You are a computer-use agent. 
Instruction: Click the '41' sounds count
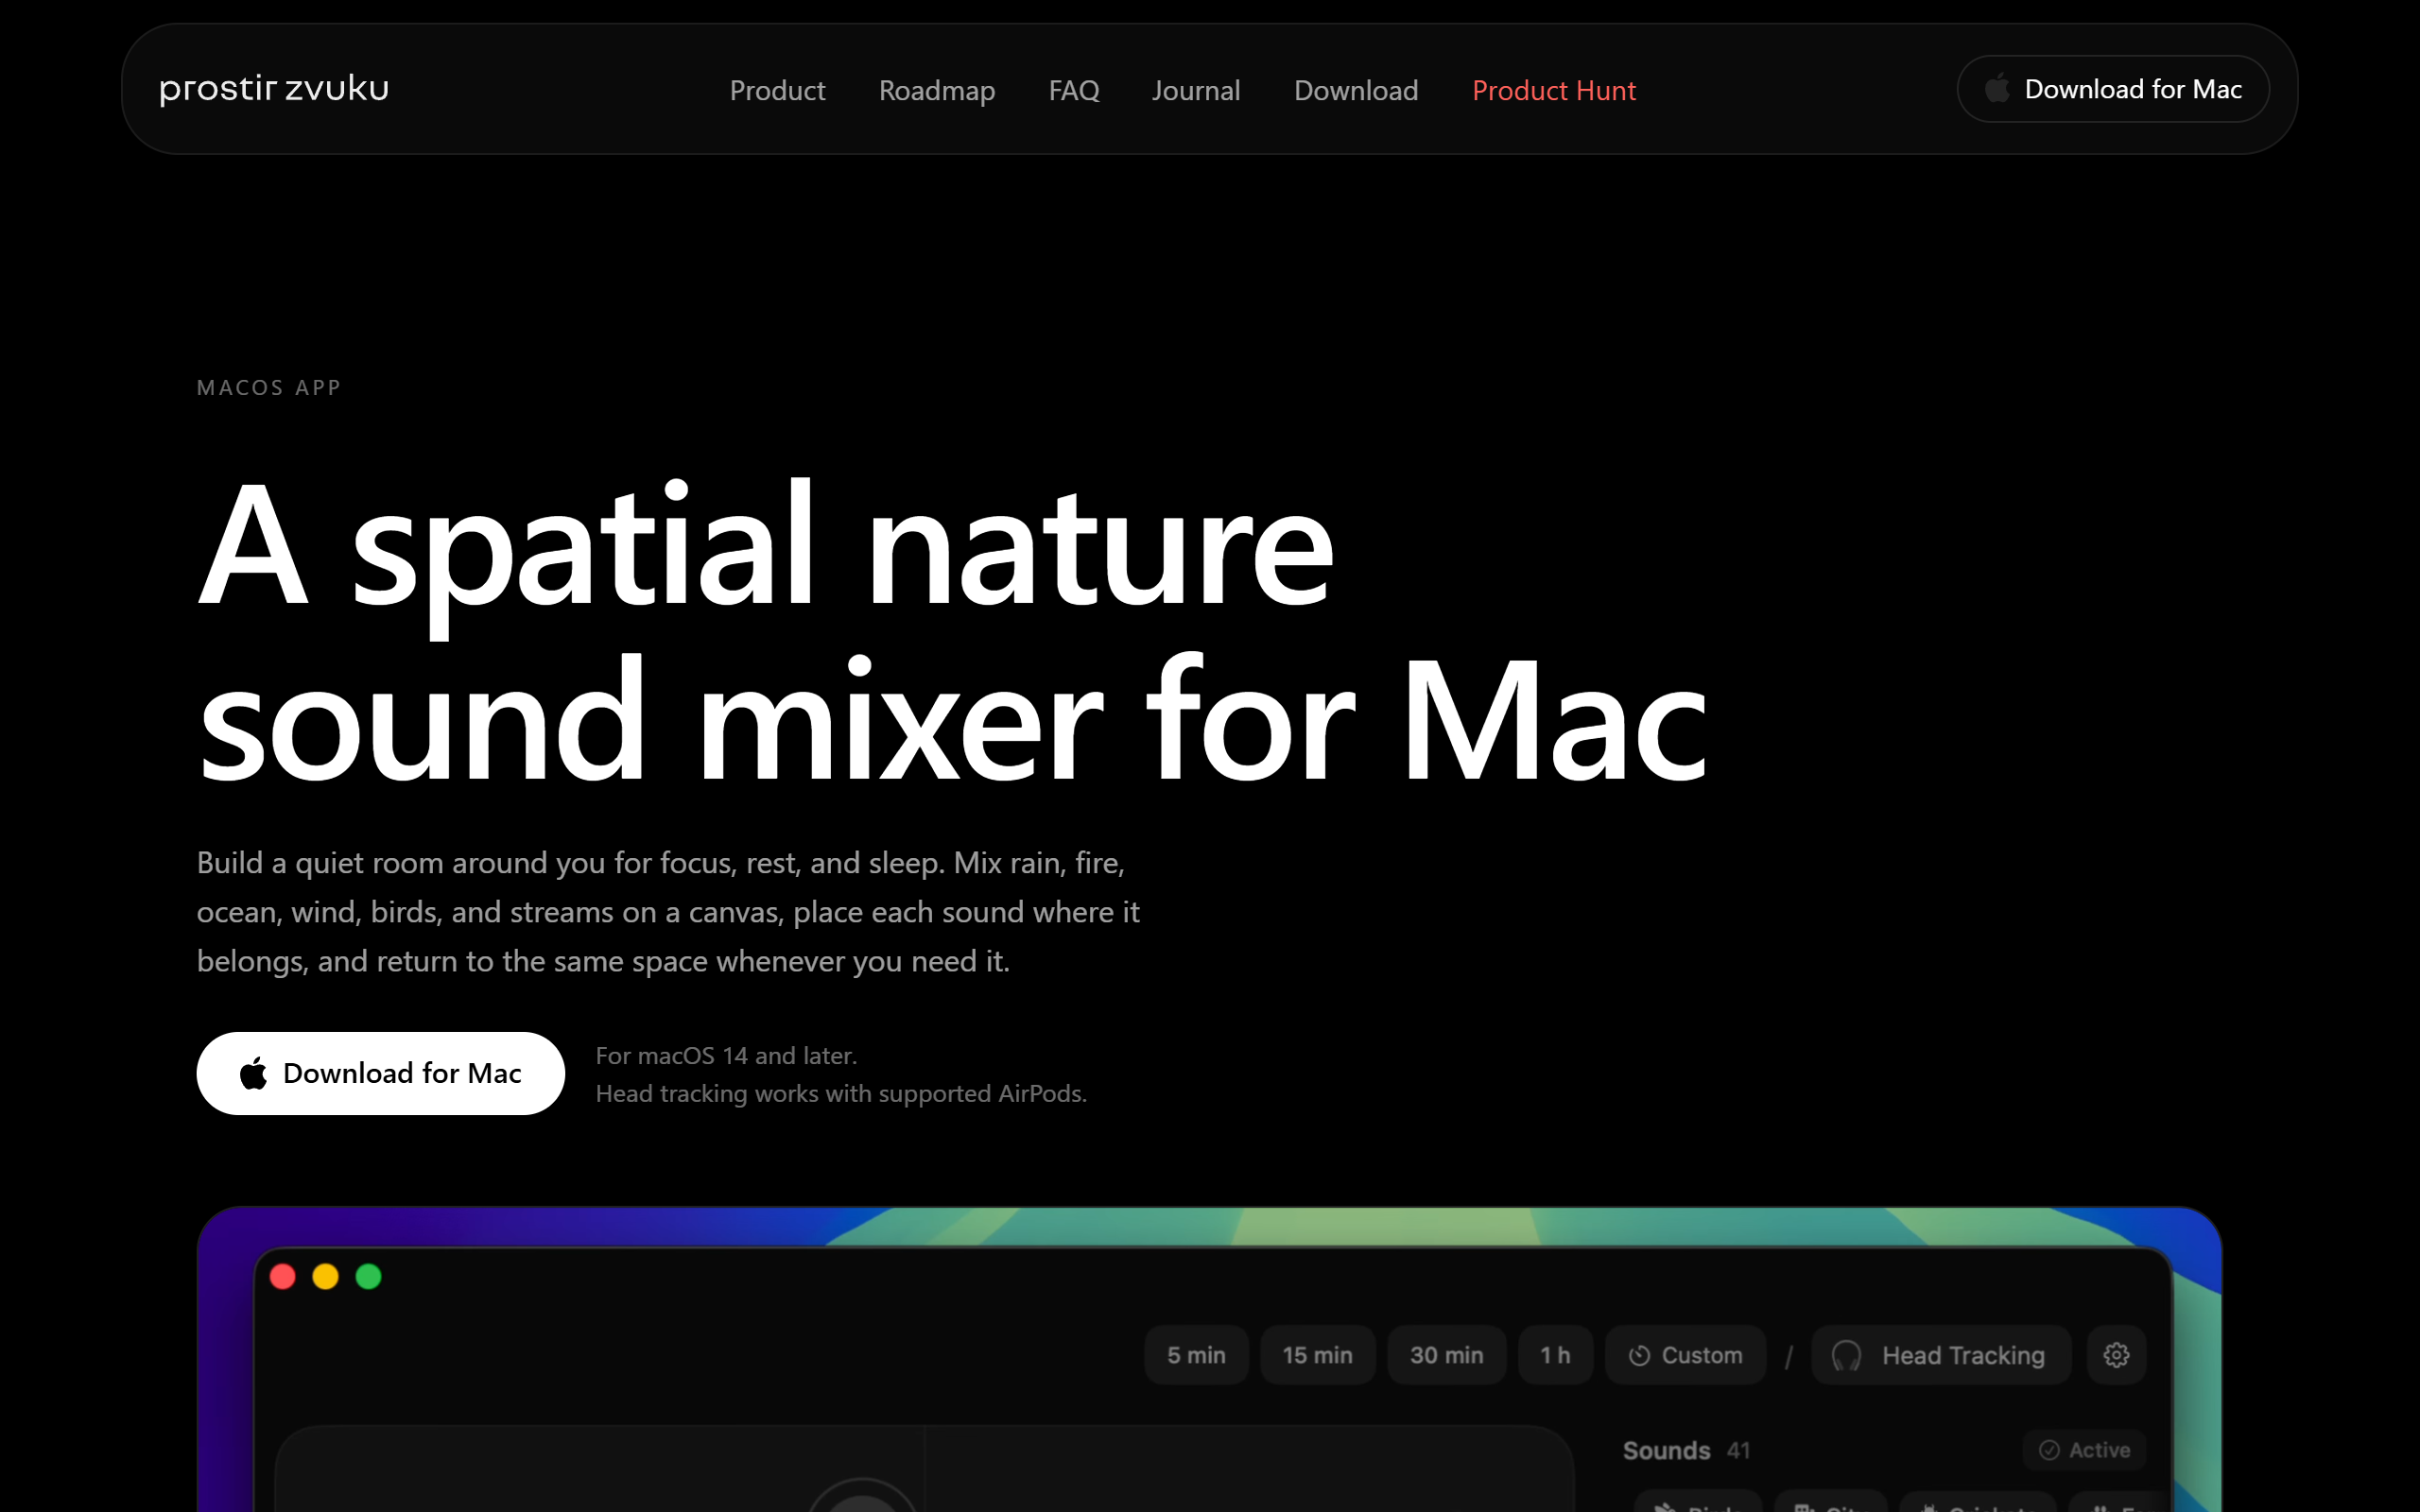(1739, 1450)
